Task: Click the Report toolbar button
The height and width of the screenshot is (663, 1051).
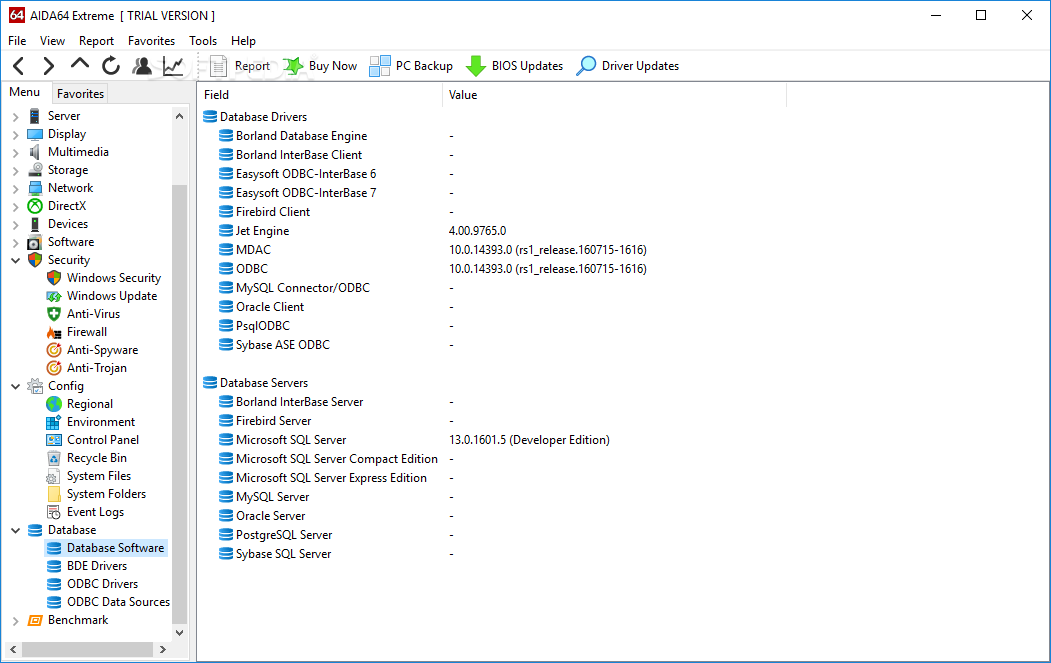Action: [x=240, y=66]
